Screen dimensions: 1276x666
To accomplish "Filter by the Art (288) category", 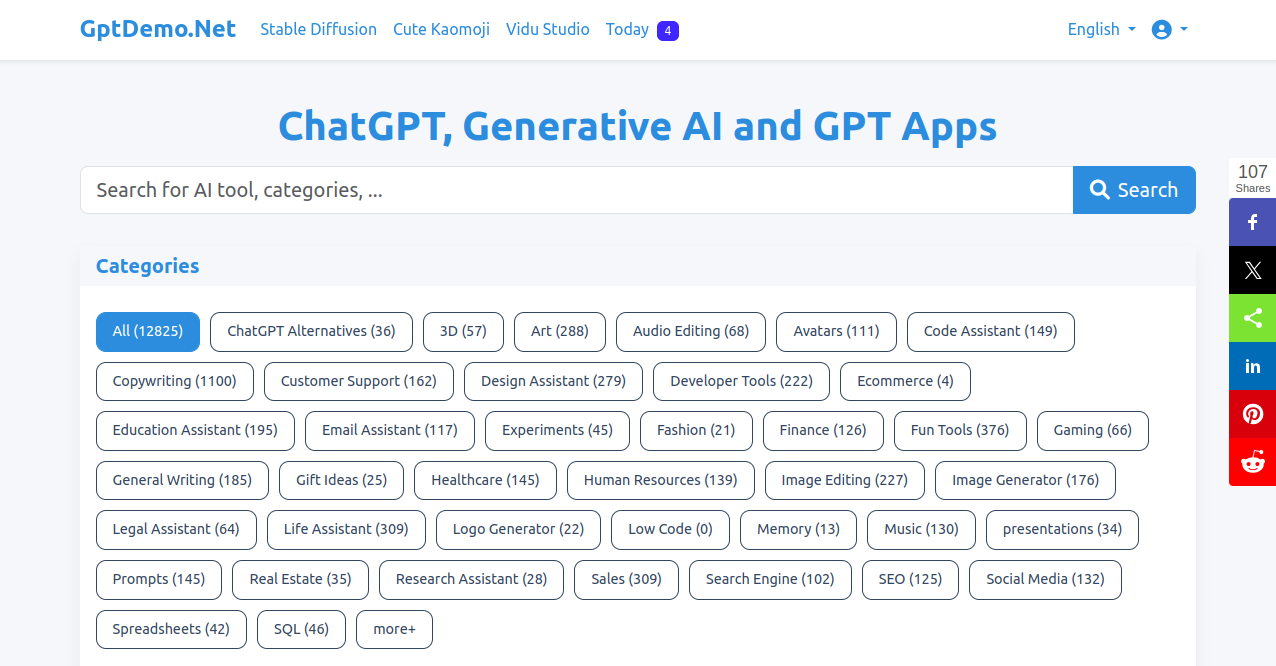I will (560, 332).
